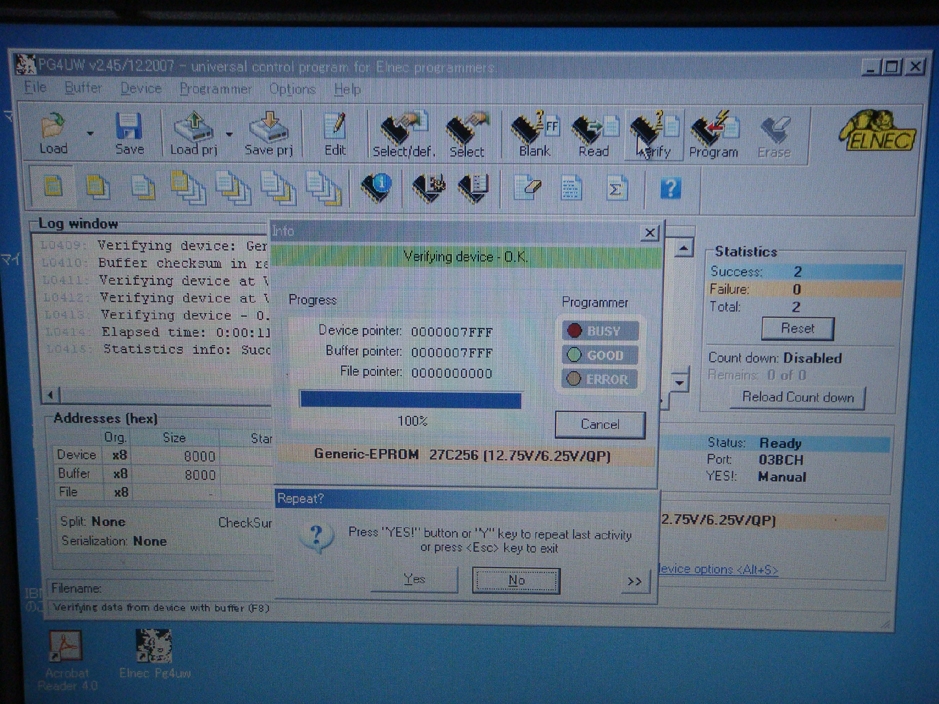The height and width of the screenshot is (704, 939).
Task: Click the red BUSY indicator
Action: click(601, 330)
